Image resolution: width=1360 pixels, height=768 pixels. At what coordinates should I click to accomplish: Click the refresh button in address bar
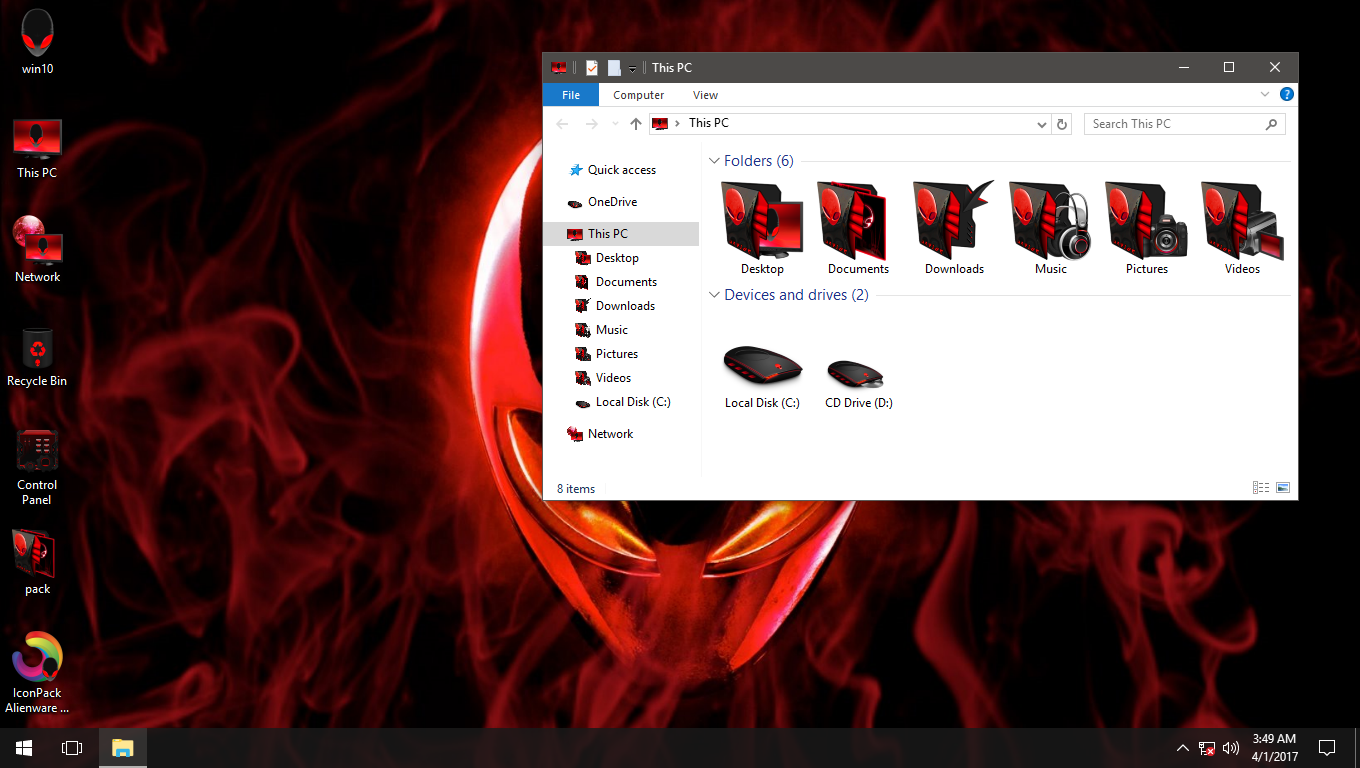1061,123
